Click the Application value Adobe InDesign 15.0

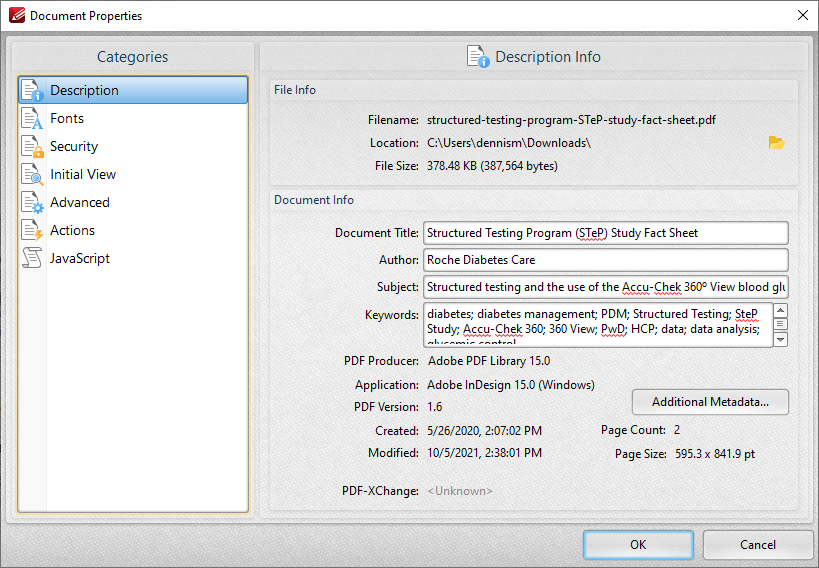(511, 385)
